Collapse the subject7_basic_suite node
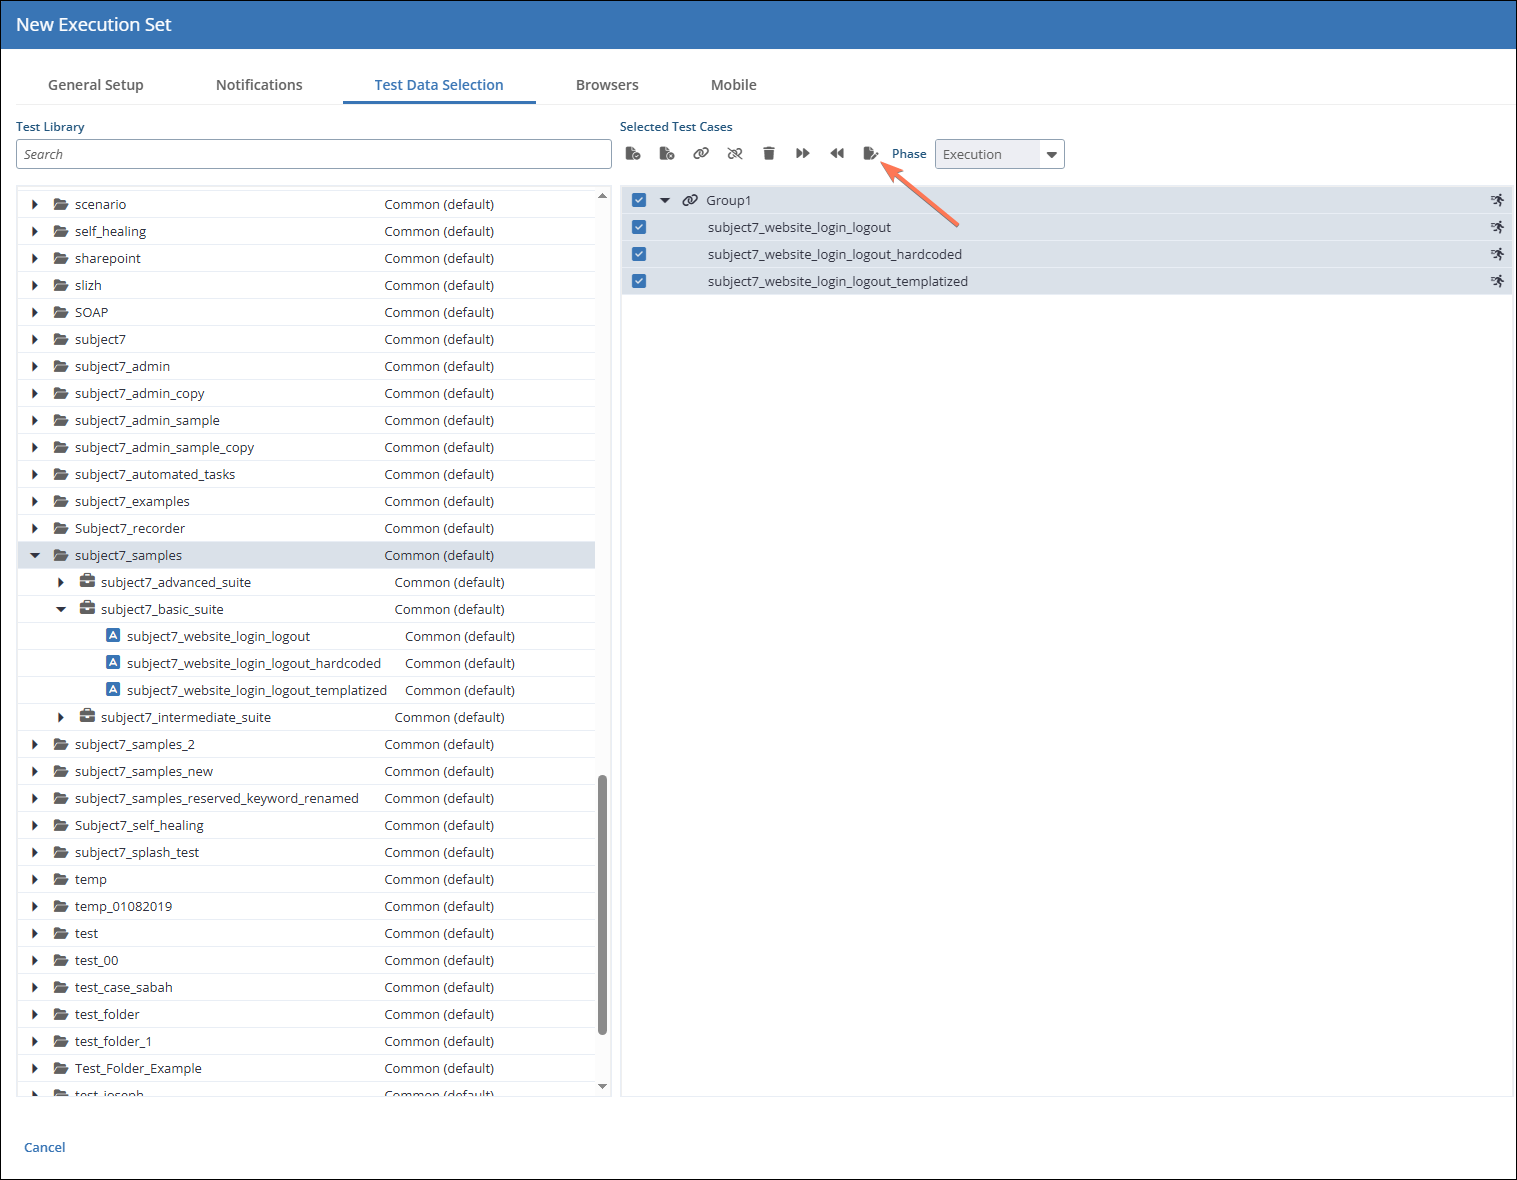 pos(61,609)
